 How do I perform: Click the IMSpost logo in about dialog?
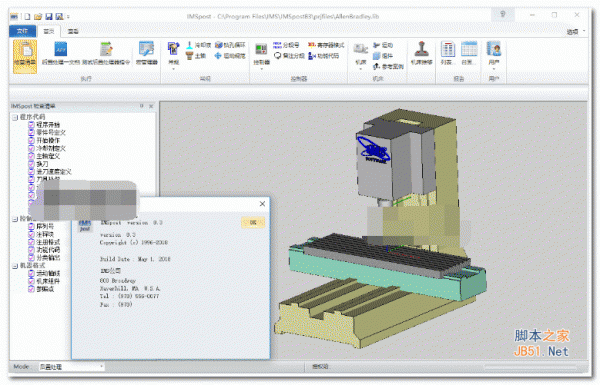point(85,225)
